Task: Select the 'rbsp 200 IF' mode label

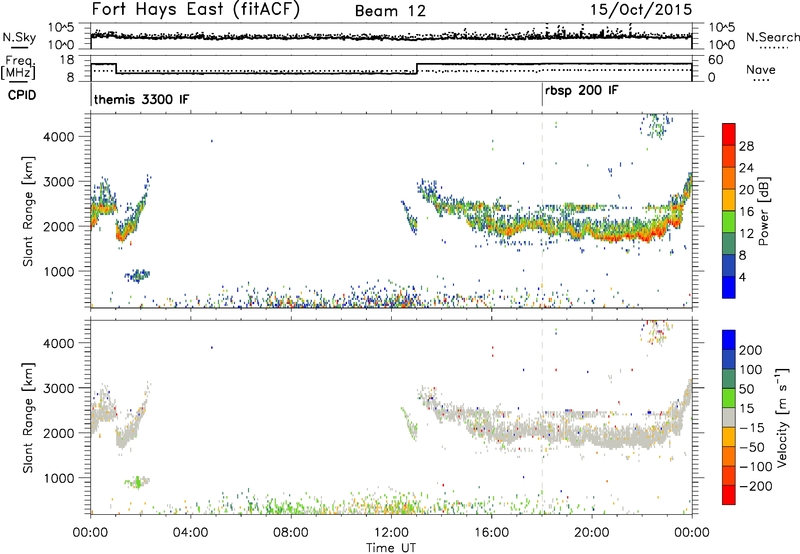Action: point(582,91)
